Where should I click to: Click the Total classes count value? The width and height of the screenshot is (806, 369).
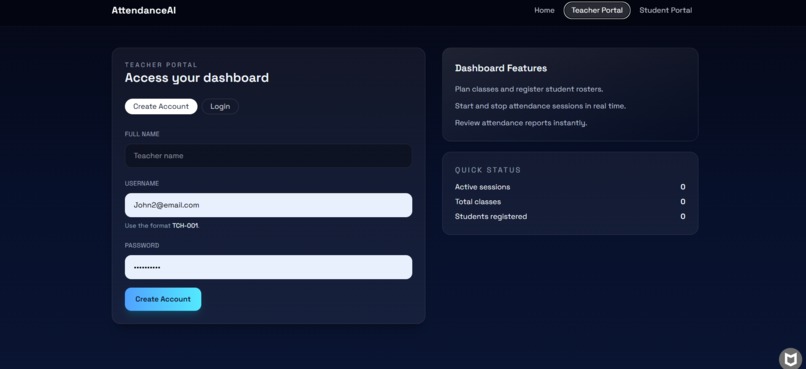683,202
